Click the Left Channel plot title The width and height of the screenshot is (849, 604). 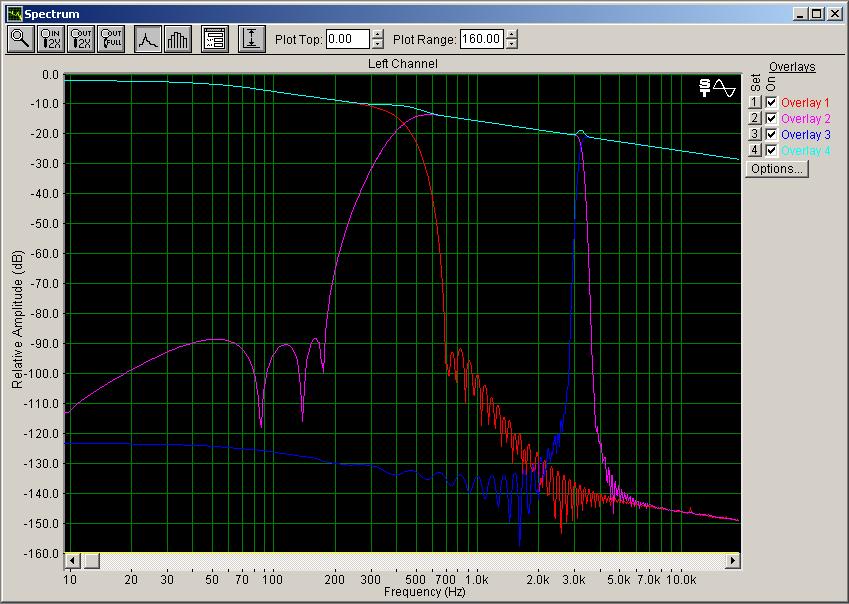pos(403,64)
